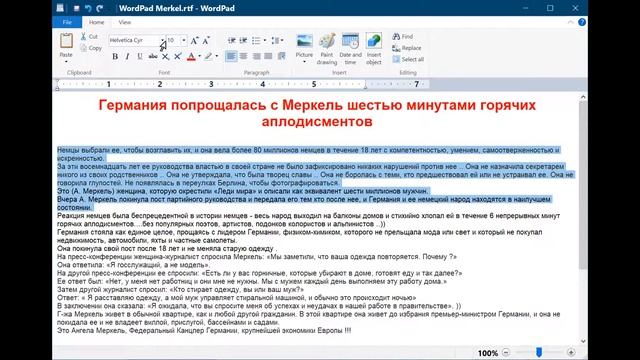The image size is (640, 360).
Task: Open line spacing dropdown arrow
Action: pos(282,40)
